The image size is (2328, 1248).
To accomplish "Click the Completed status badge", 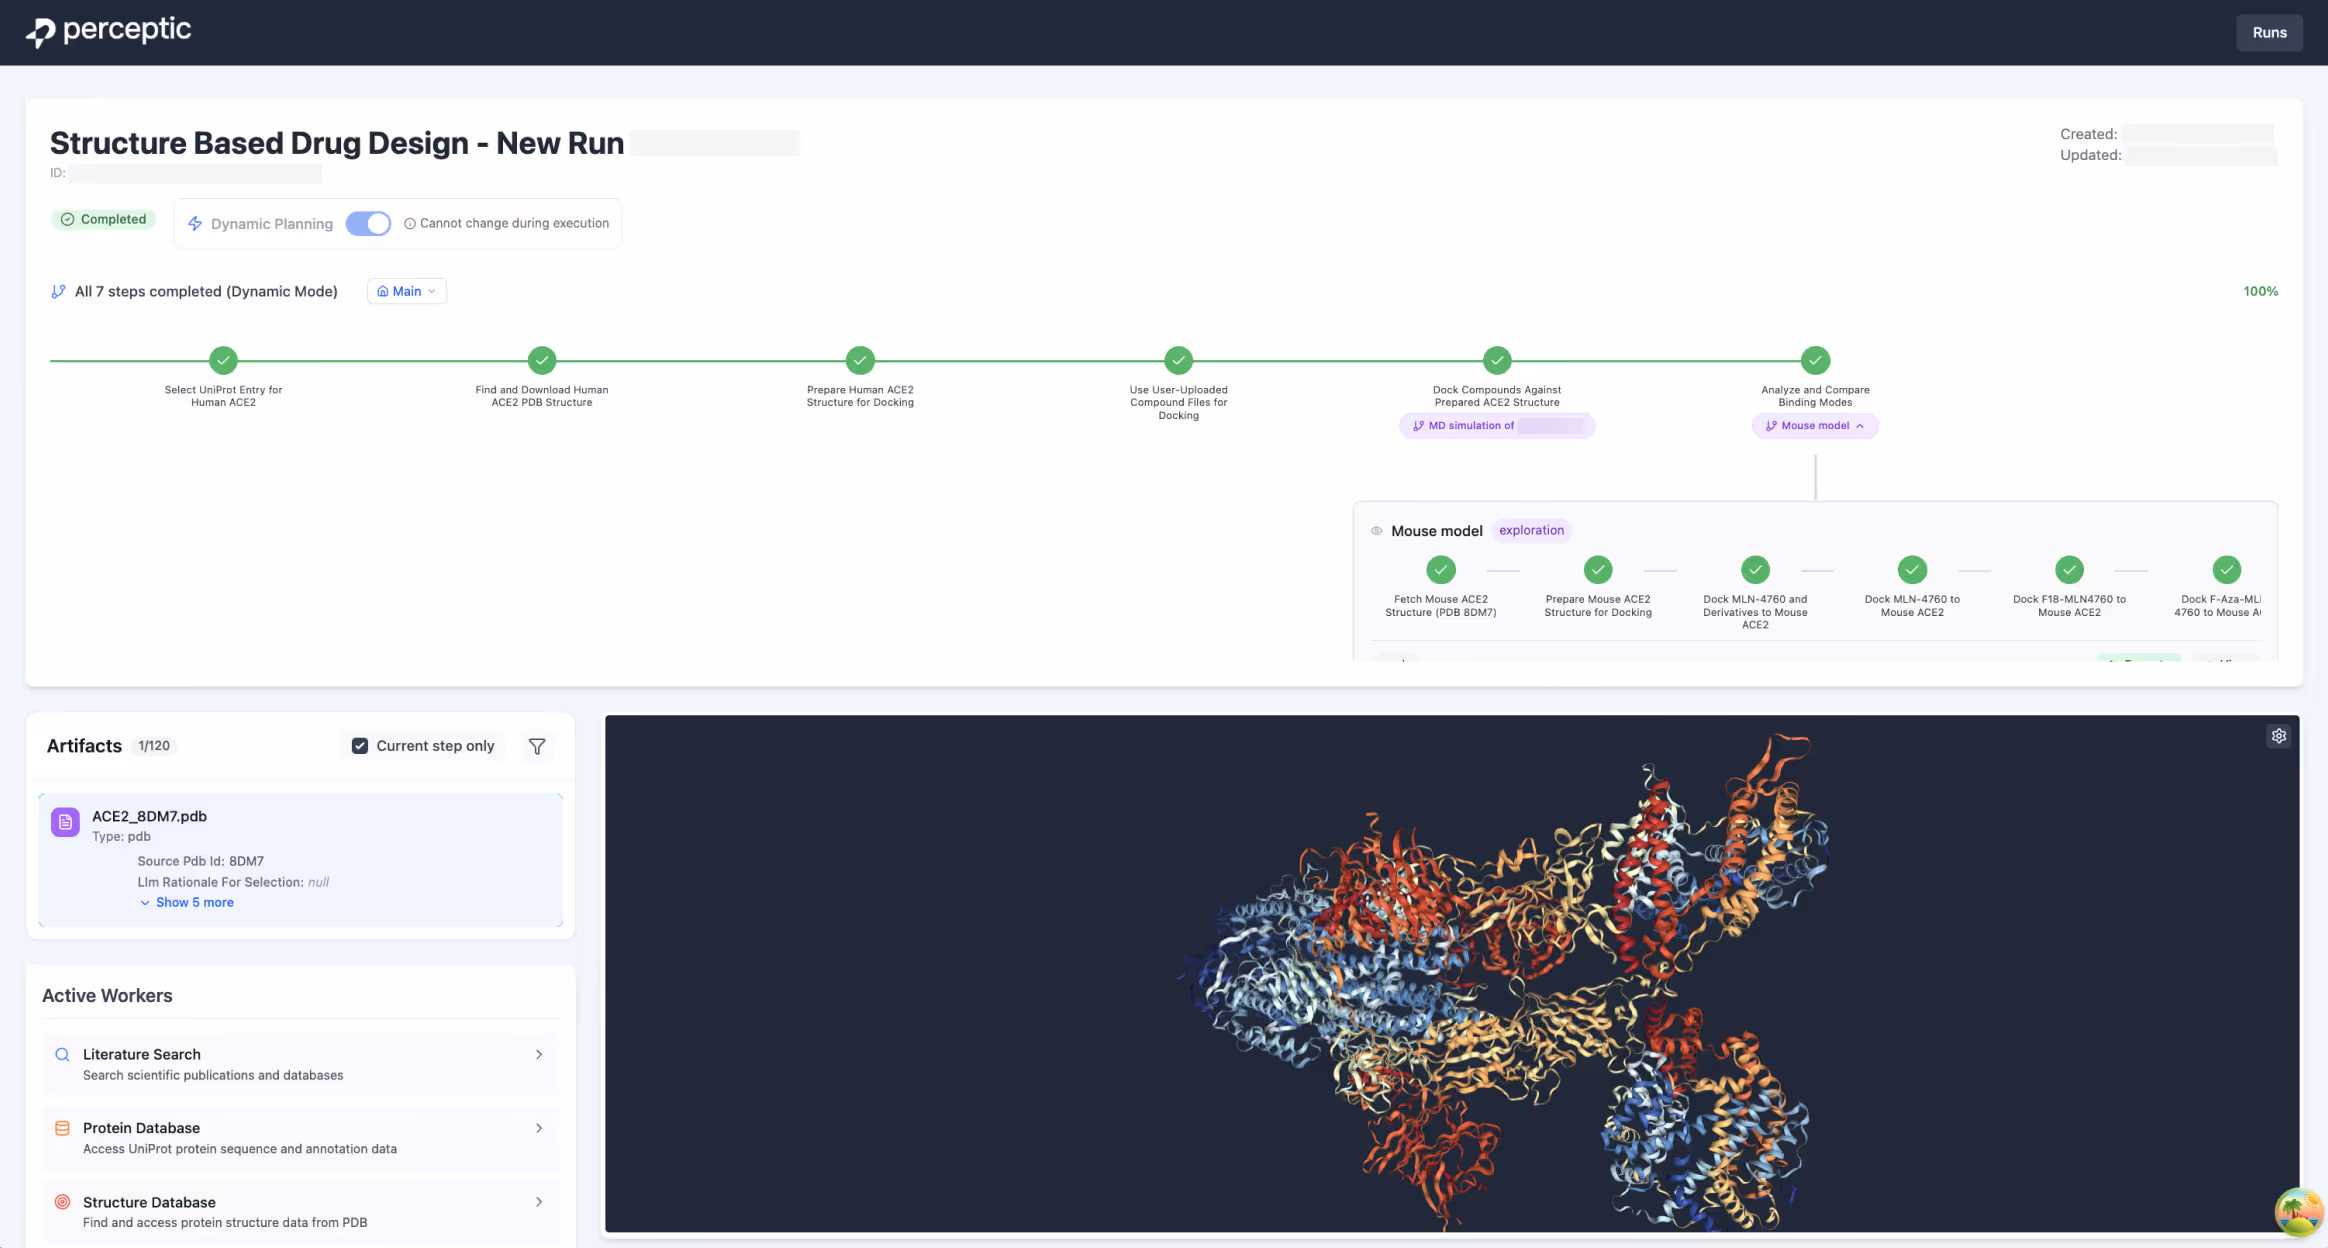I will [104, 219].
